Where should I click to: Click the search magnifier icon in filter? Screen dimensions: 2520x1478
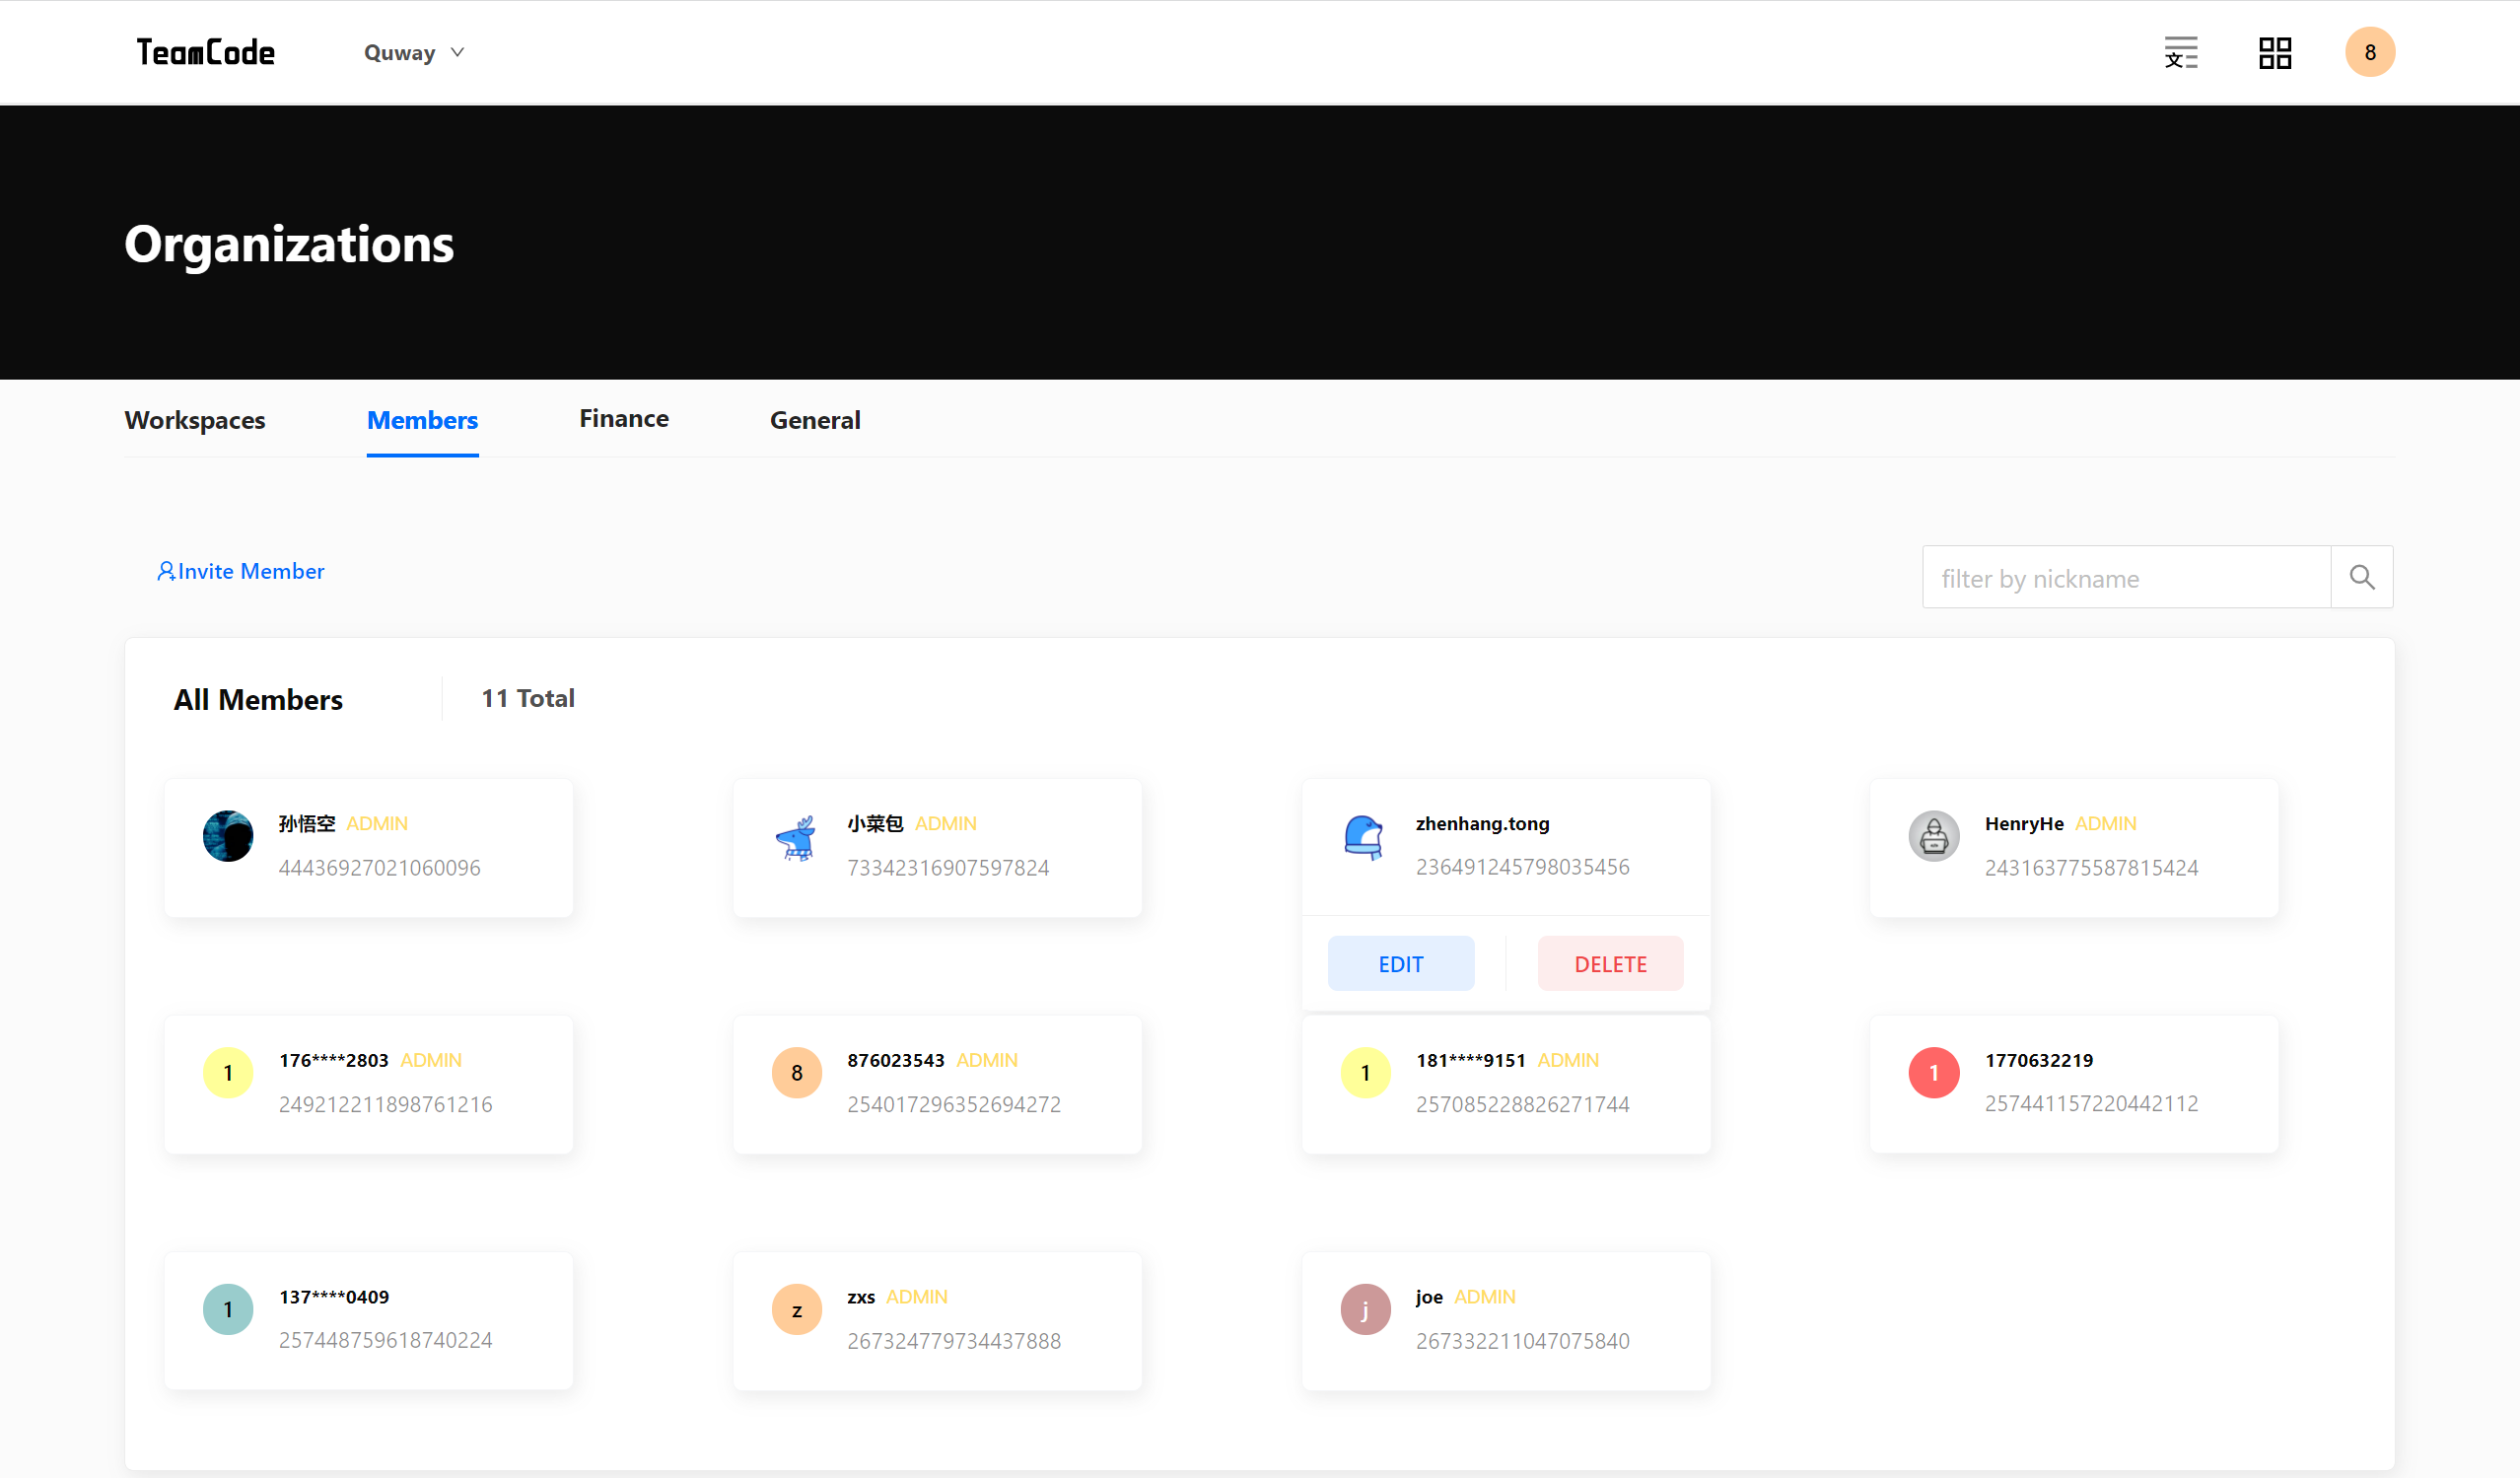(2363, 577)
